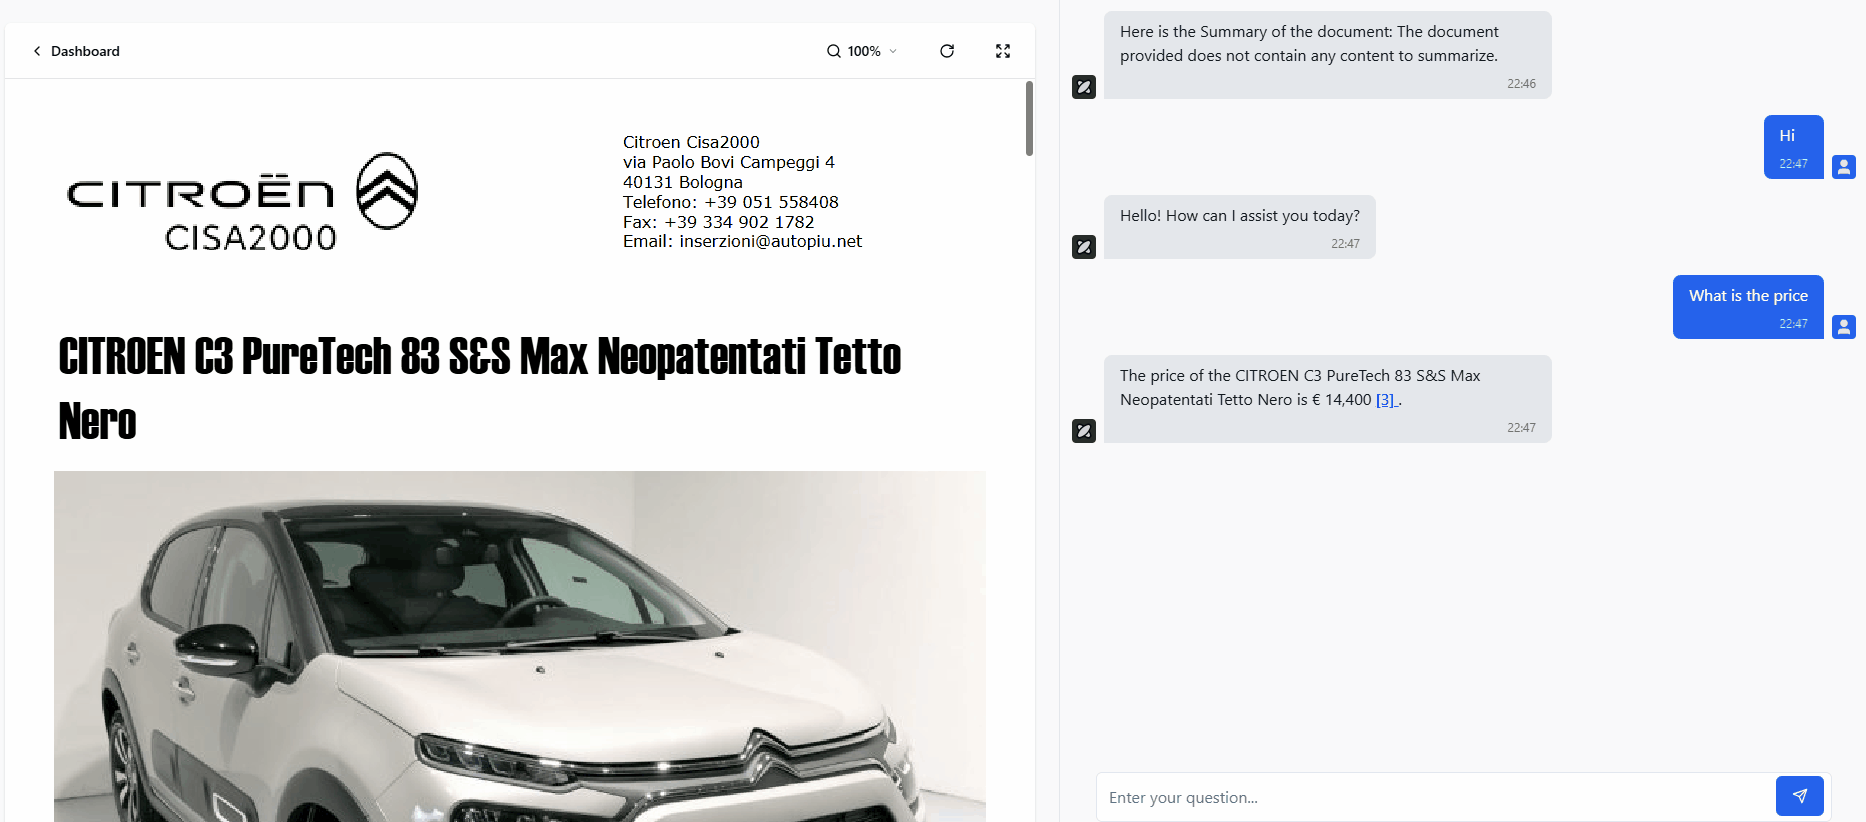
Task: Click the magnifier zoom icon
Action: [x=833, y=51]
